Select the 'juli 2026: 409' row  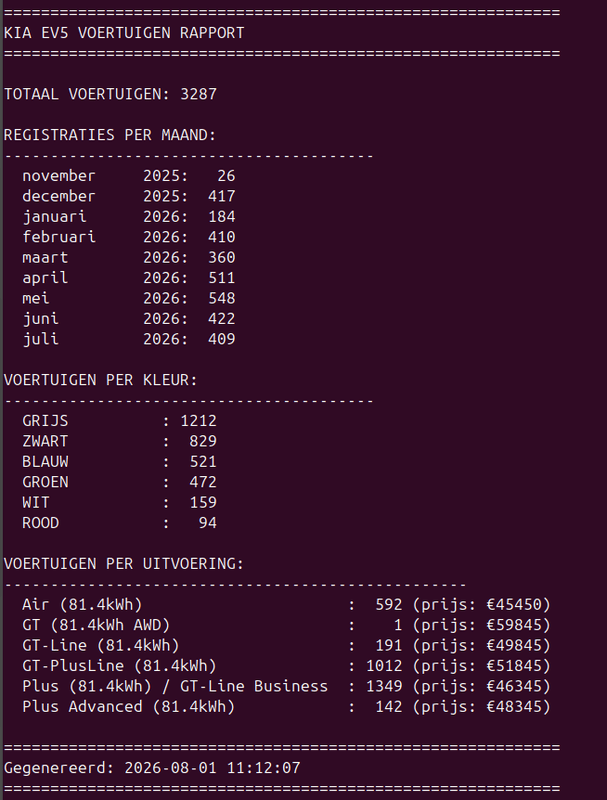click(x=129, y=339)
